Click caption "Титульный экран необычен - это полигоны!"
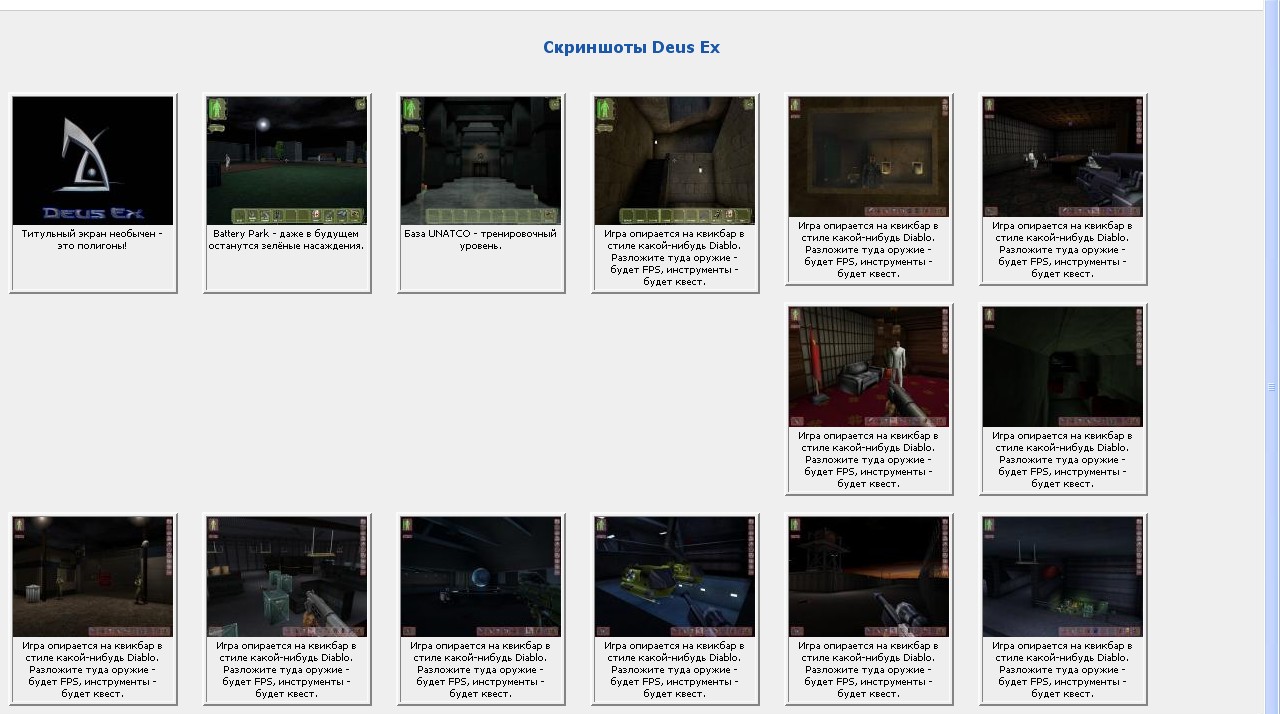The width and height of the screenshot is (1280, 714). pos(93,239)
